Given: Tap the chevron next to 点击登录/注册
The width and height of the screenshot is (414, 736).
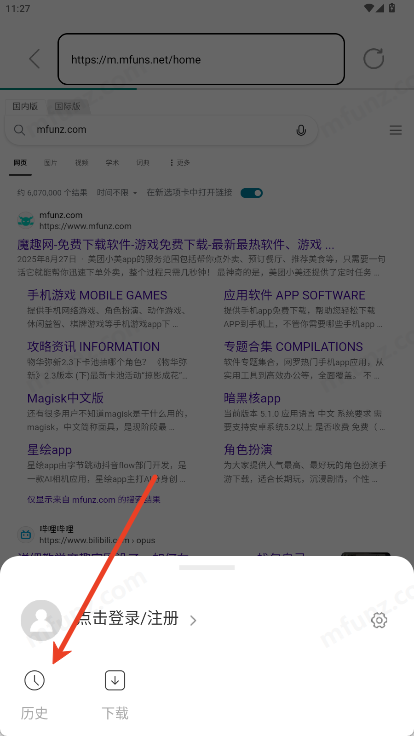Looking at the screenshot, I should pyautogui.click(x=193, y=621).
